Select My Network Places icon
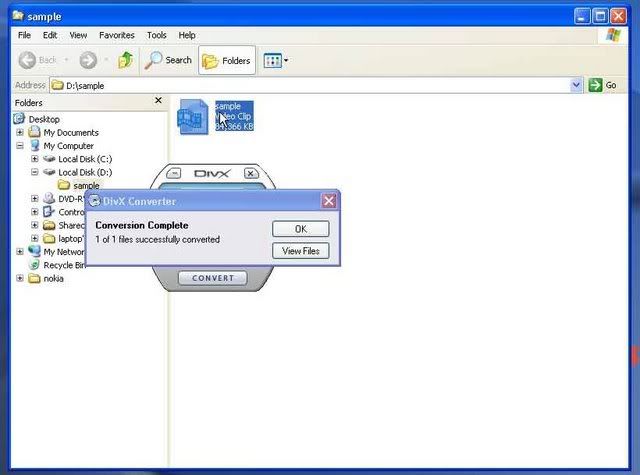Image resolution: width=640 pixels, height=475 pixels. (34, 251)
